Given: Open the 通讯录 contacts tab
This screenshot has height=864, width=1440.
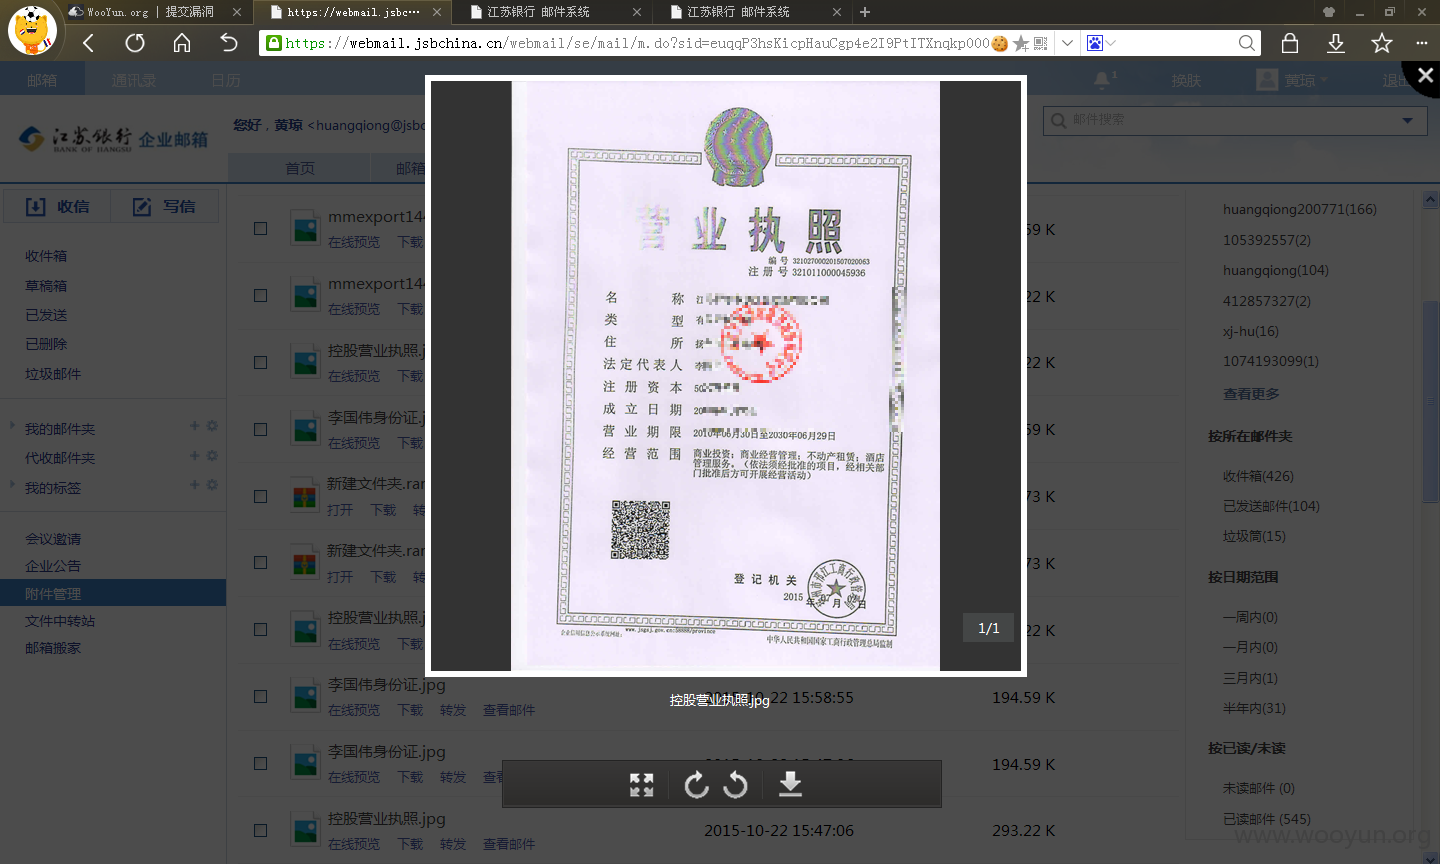Looking at the screenshot, I should [x=133, y=80].
